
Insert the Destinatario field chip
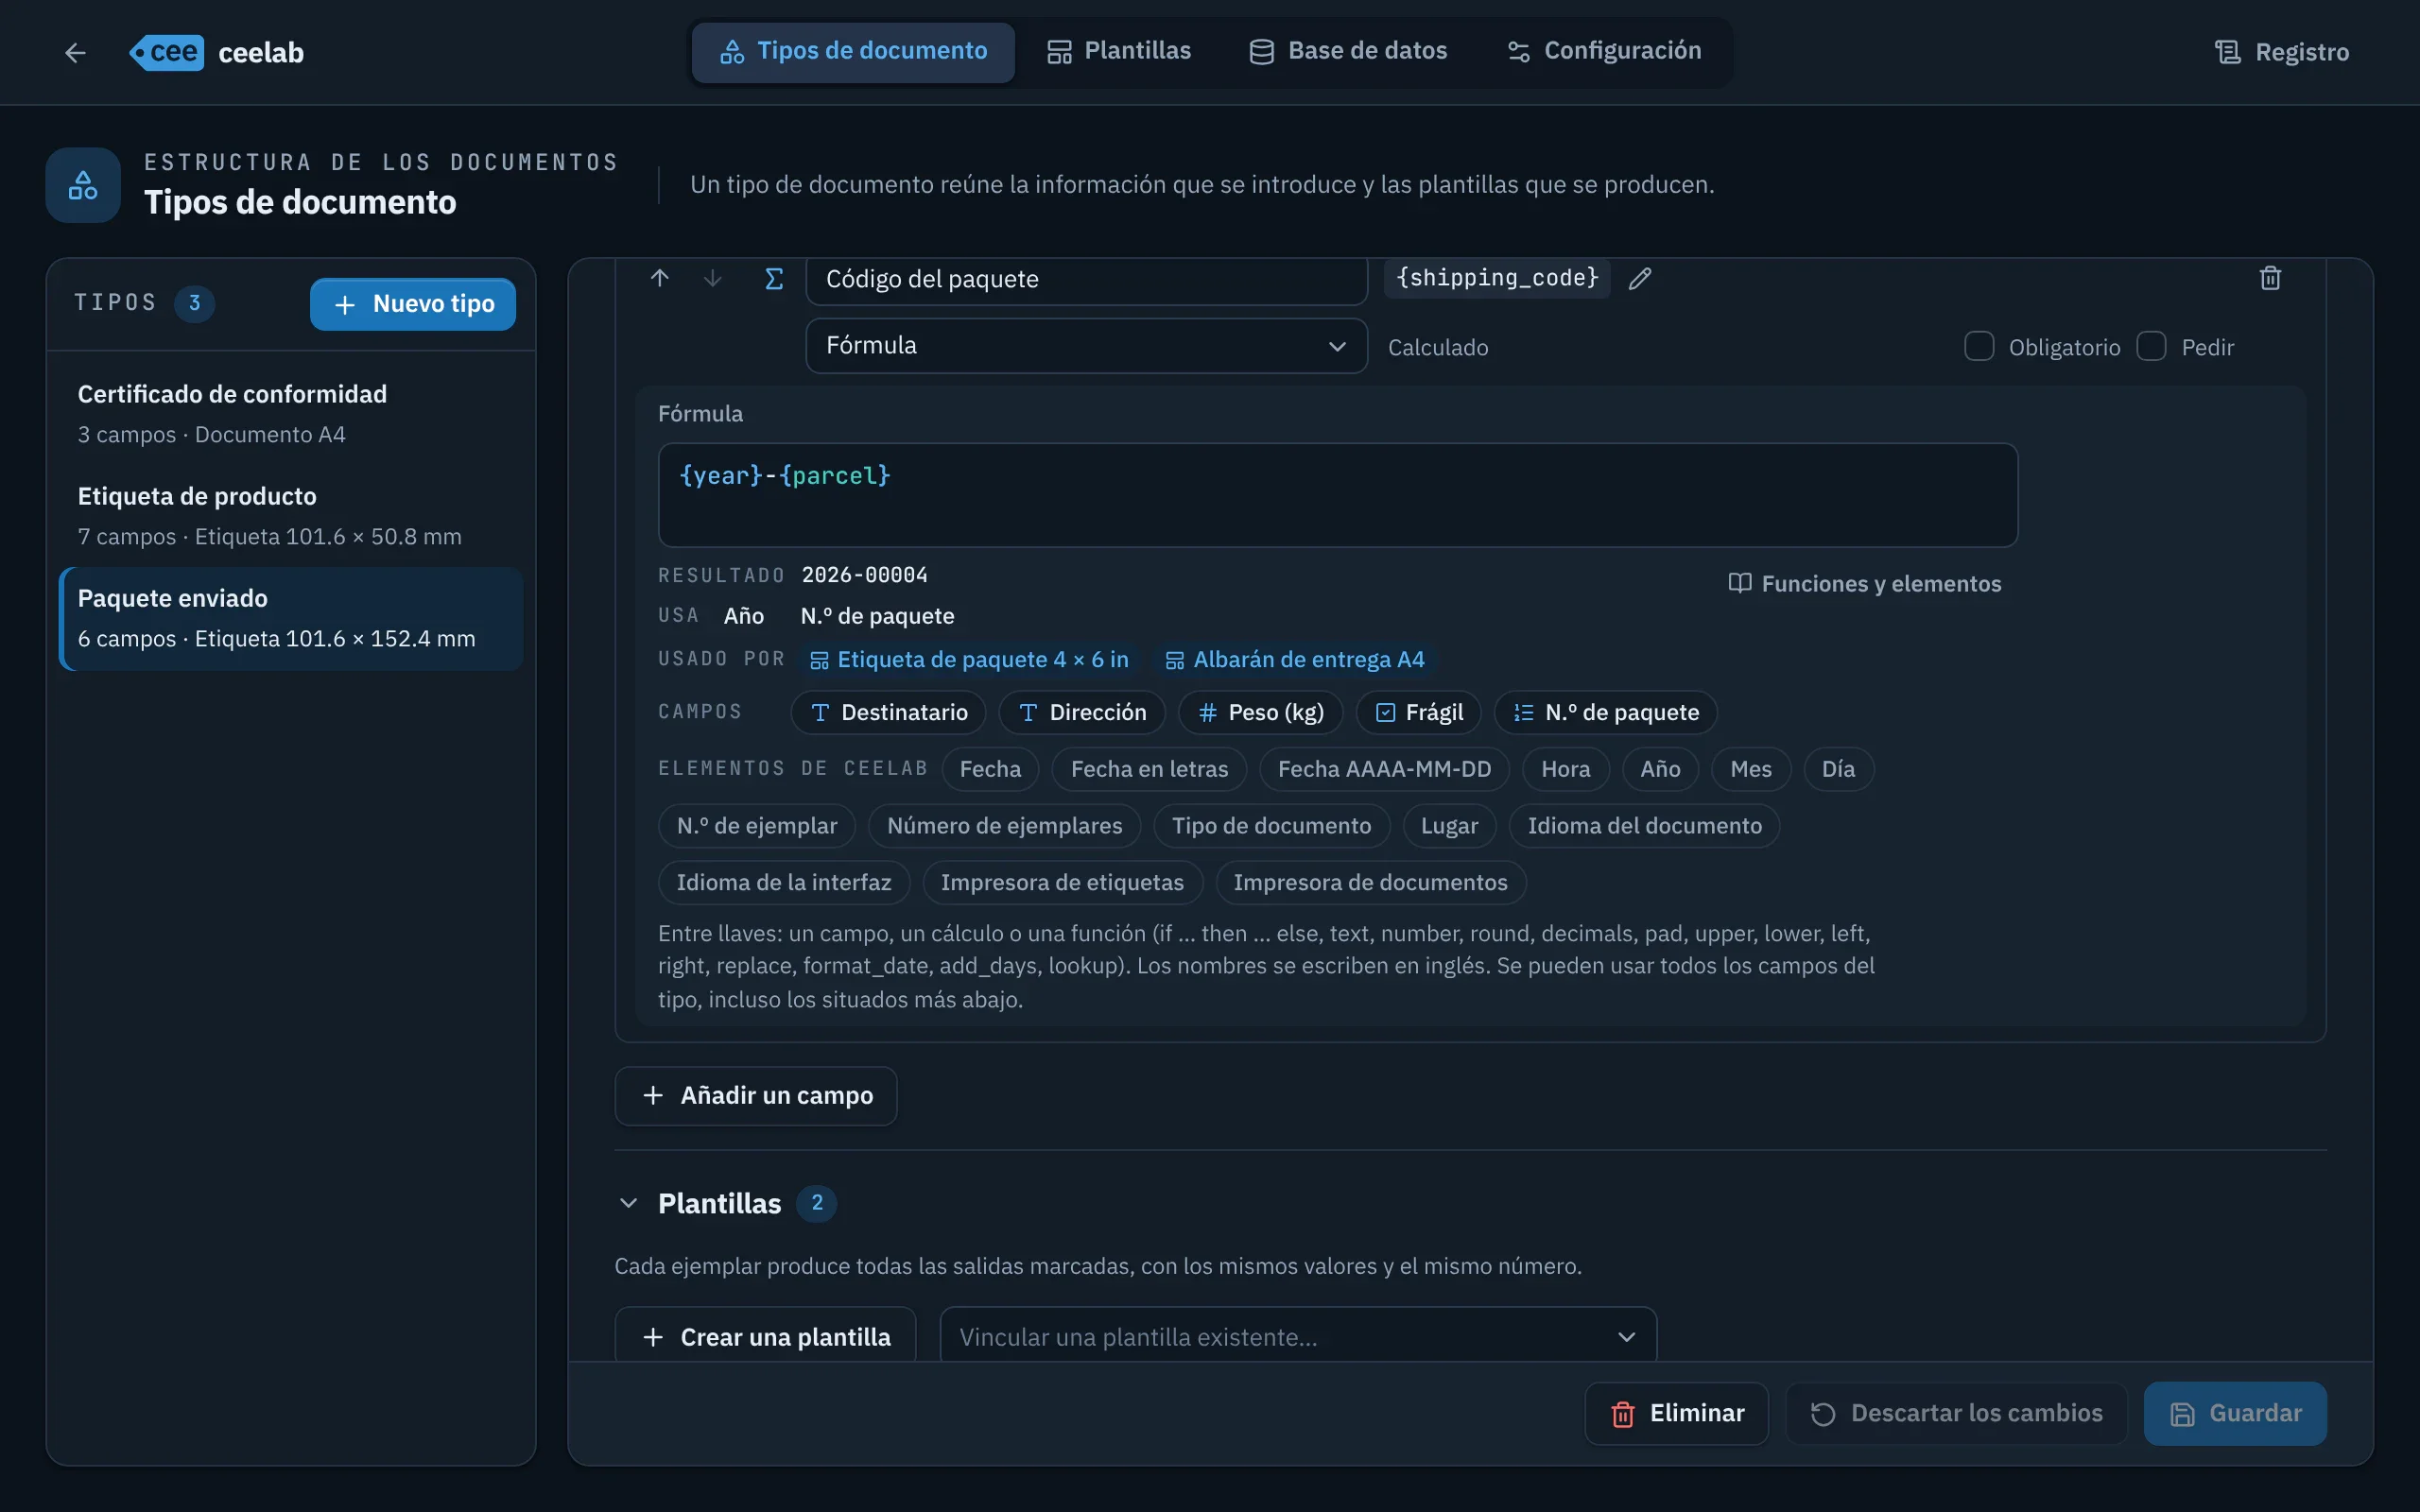click(x=888, y=712)
